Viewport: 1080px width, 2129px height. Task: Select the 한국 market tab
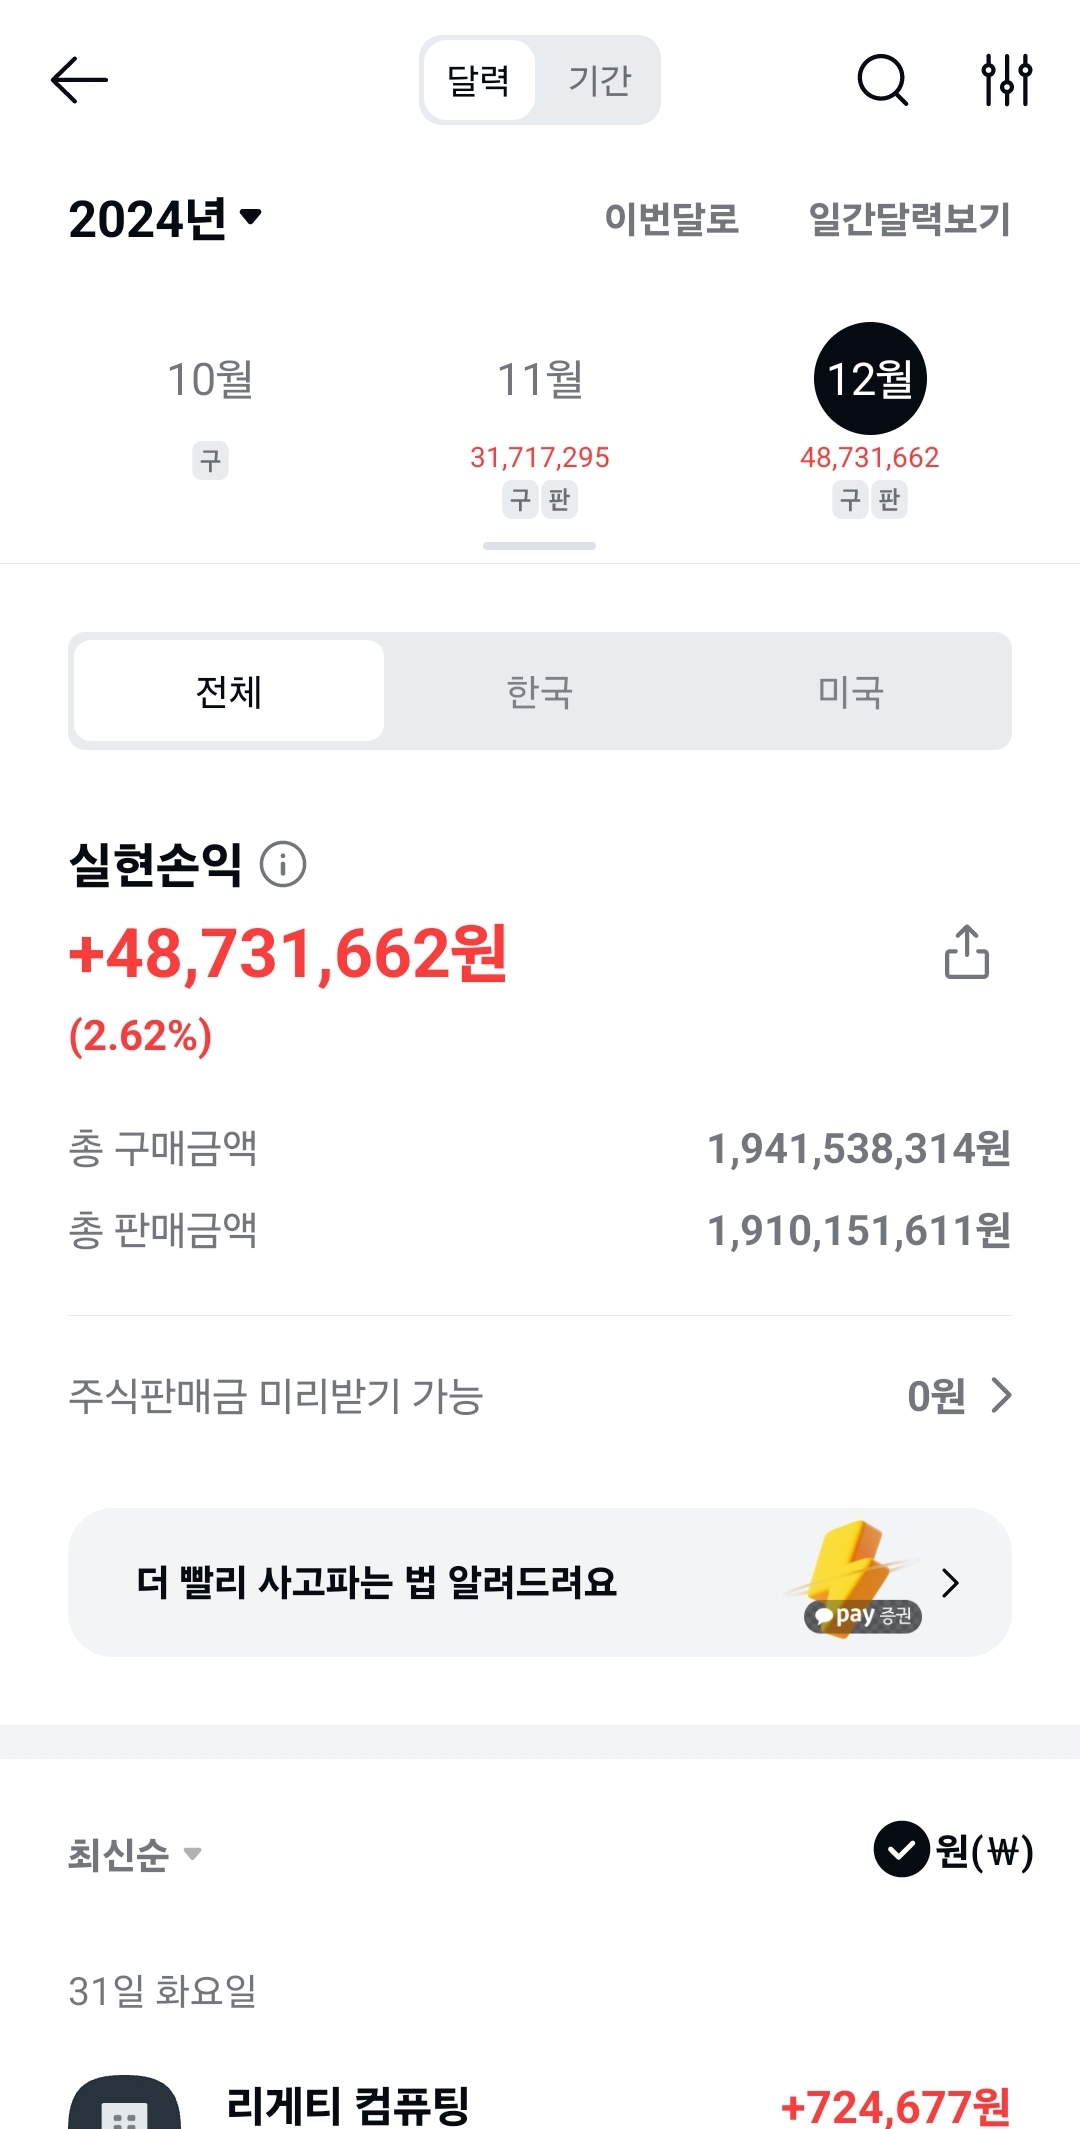[539, 691]
